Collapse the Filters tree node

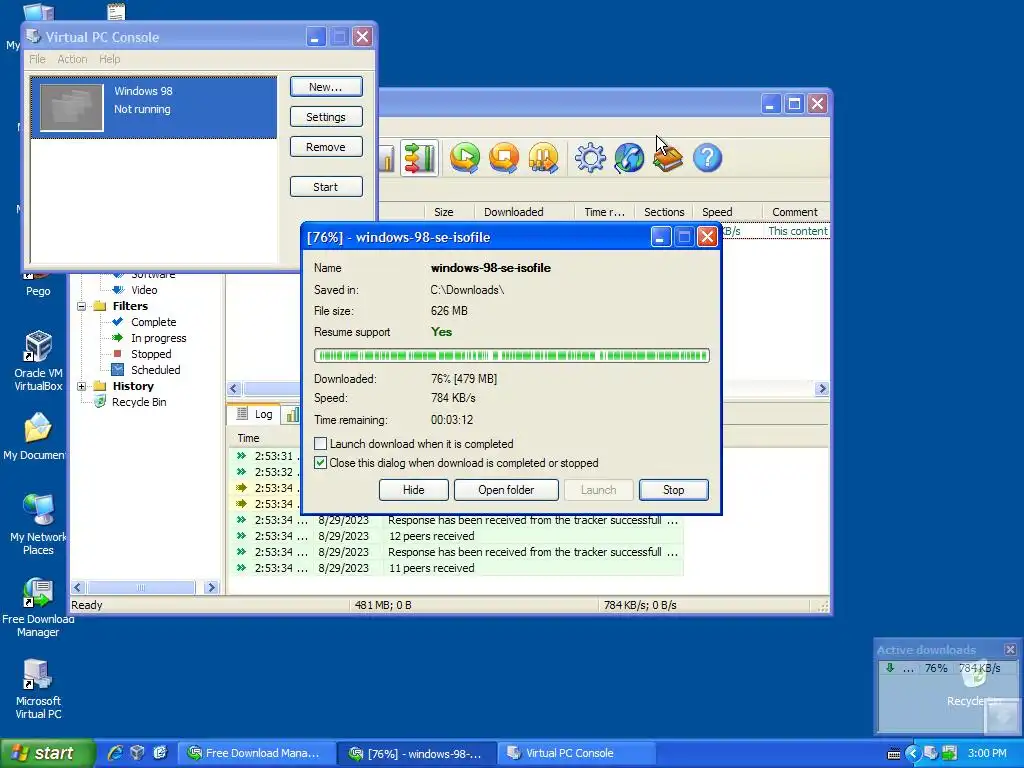pos(82,306)
